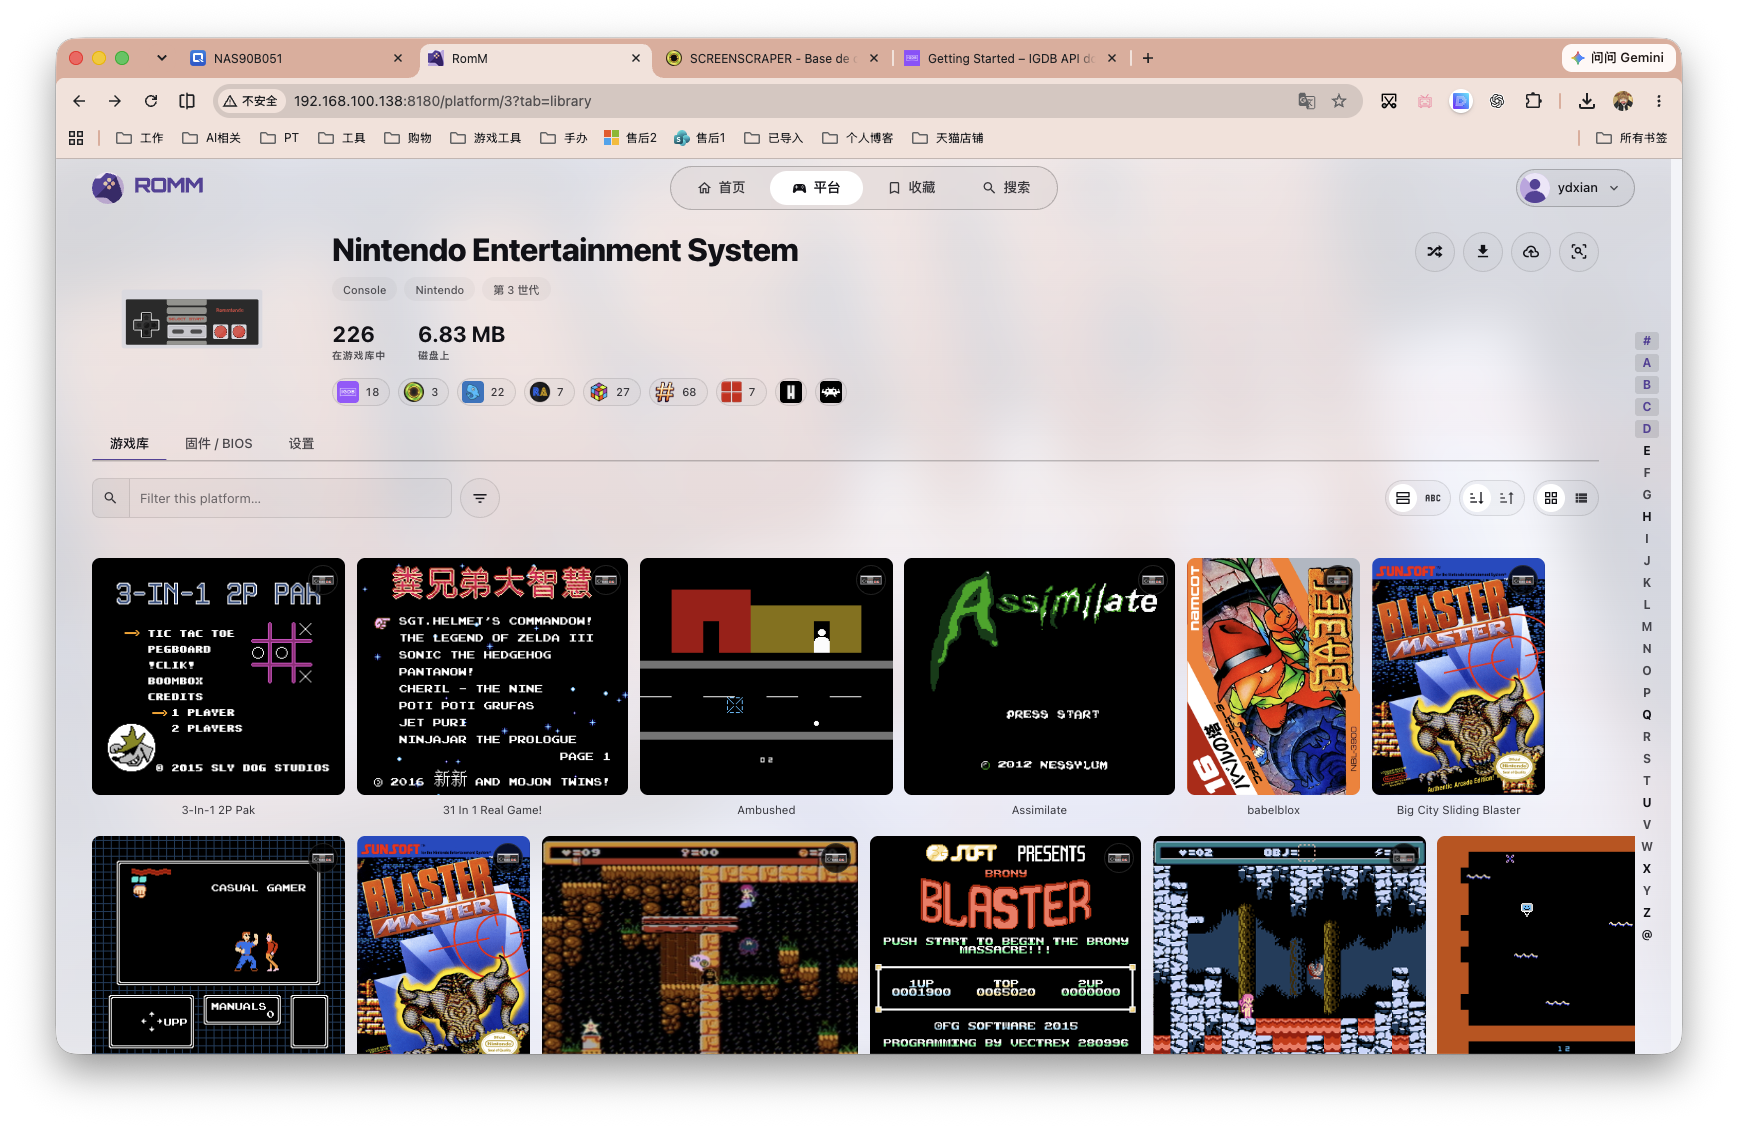The width and height of the screenshot is (1738, 1128).
Task: Open the babelblox game cover
Action: pos(1273,676)
